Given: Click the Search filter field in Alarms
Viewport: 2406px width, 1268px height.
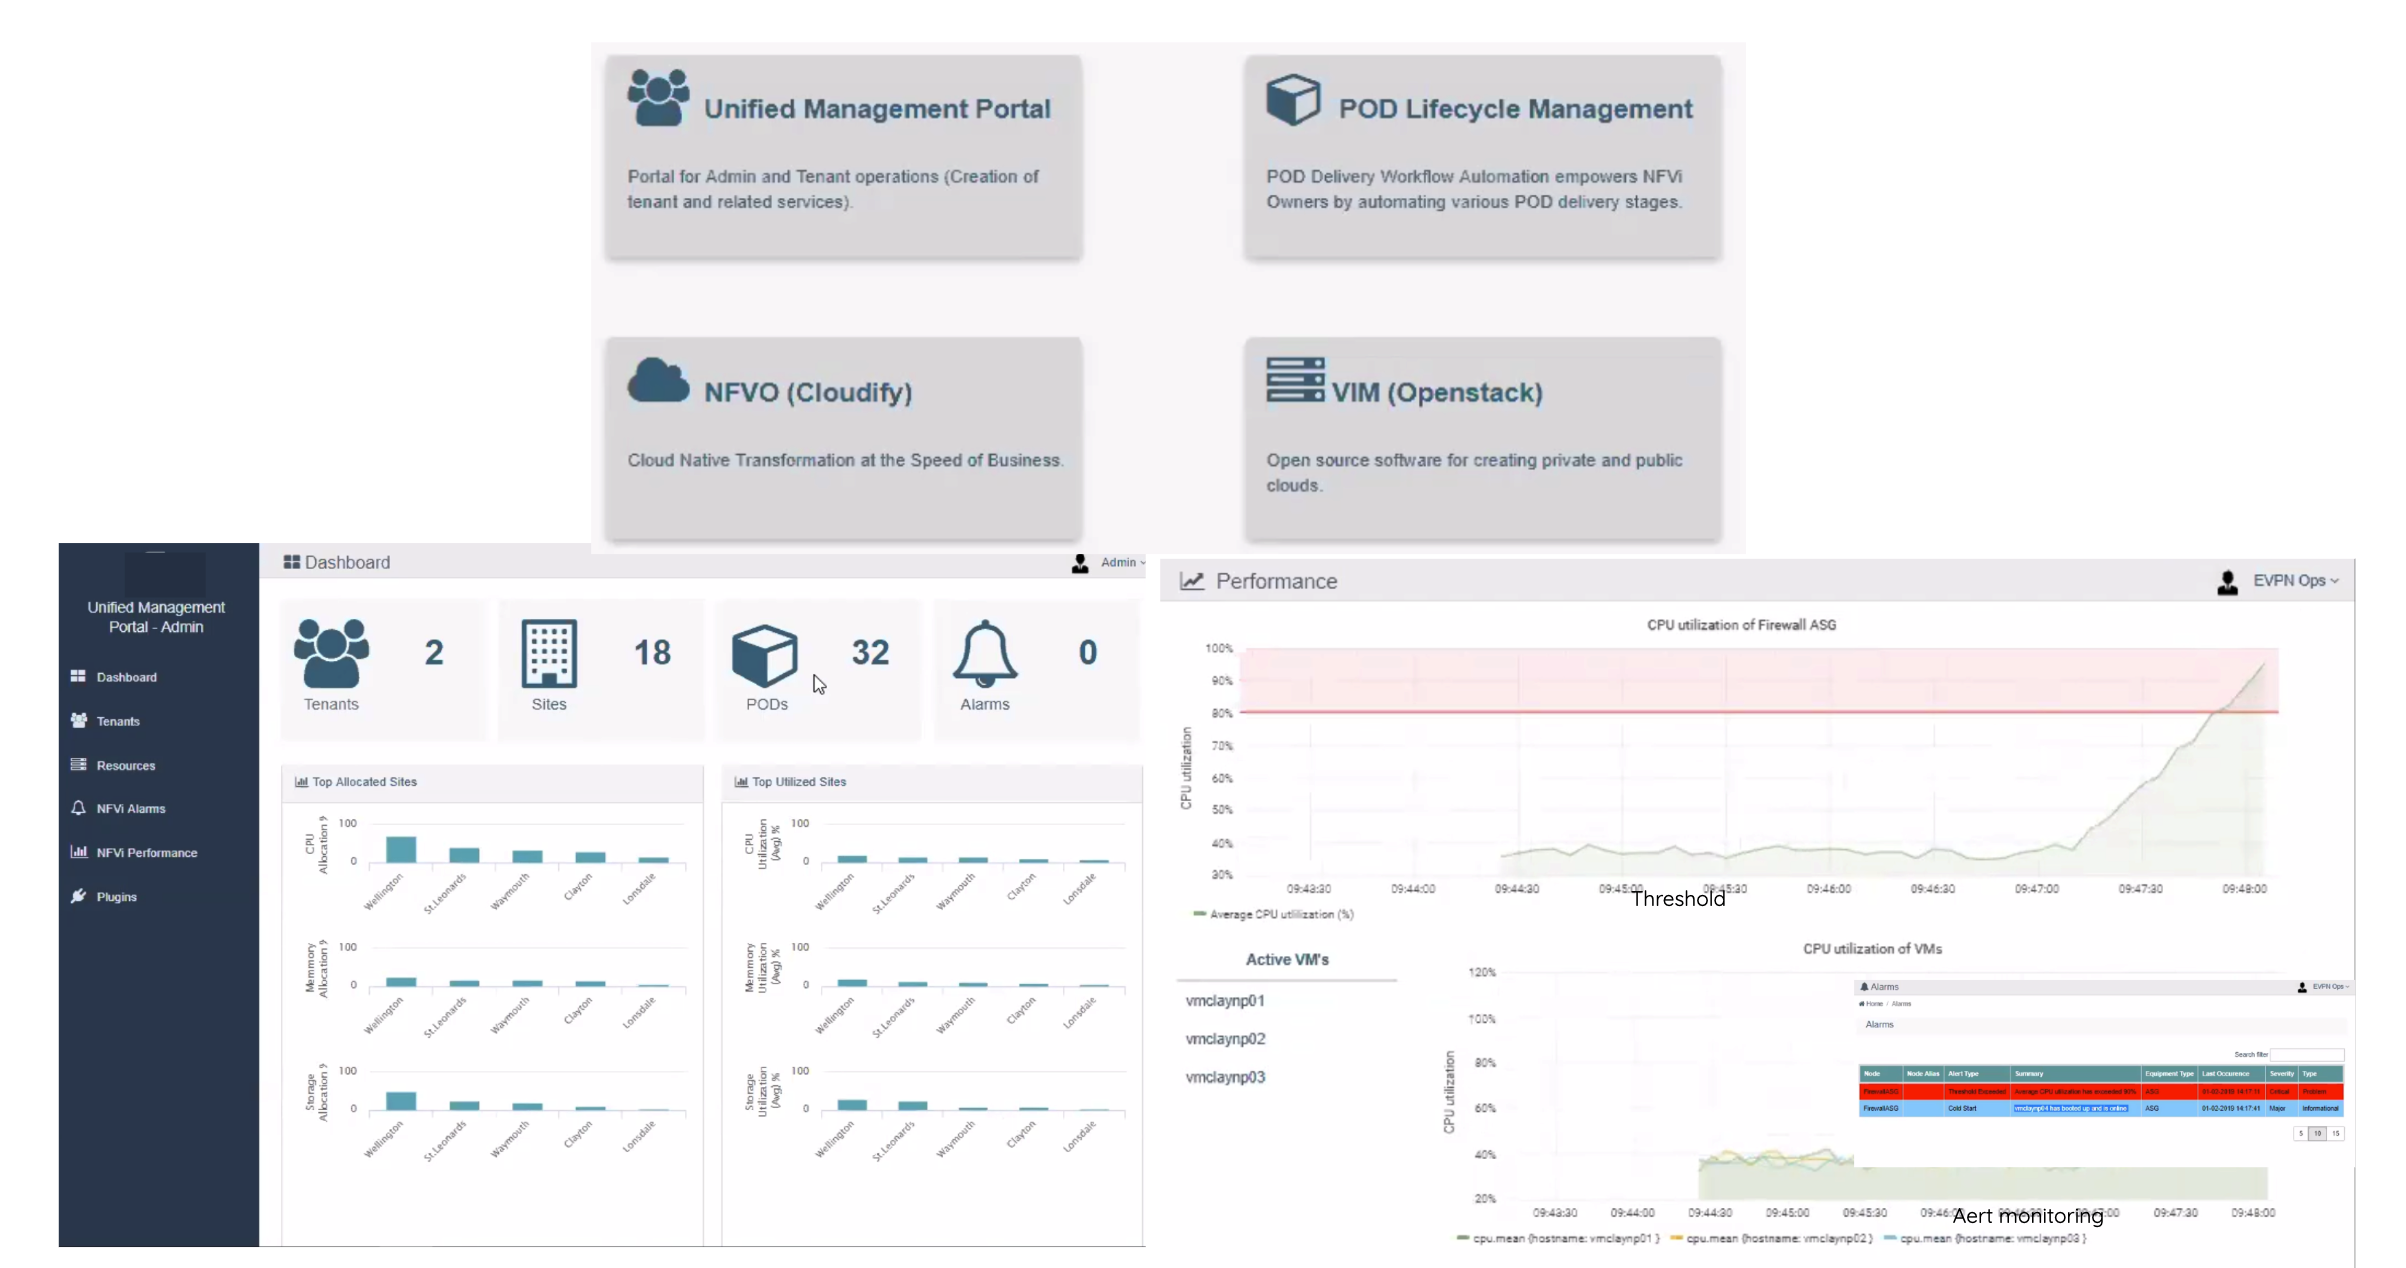Looking at the screenshot, I should click(x=2306, y=1054).
